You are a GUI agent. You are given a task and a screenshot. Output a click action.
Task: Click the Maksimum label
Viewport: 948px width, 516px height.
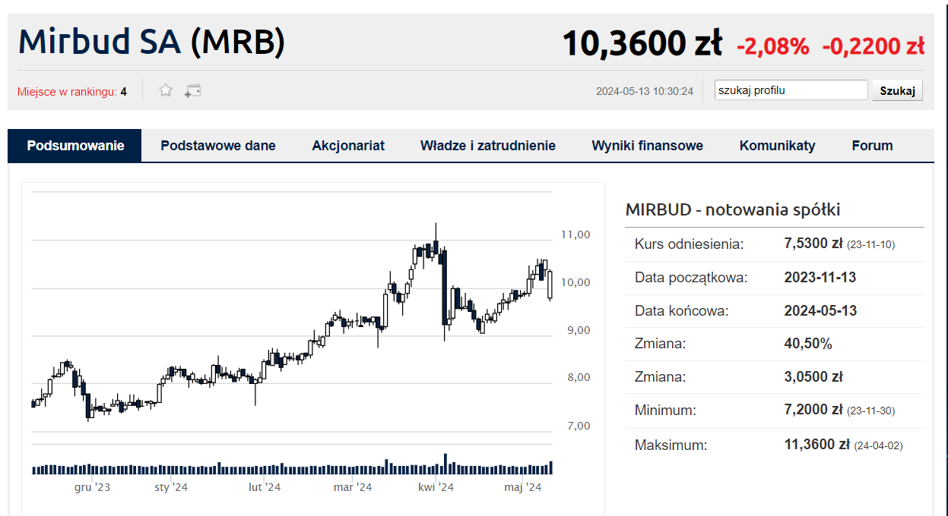670,445
